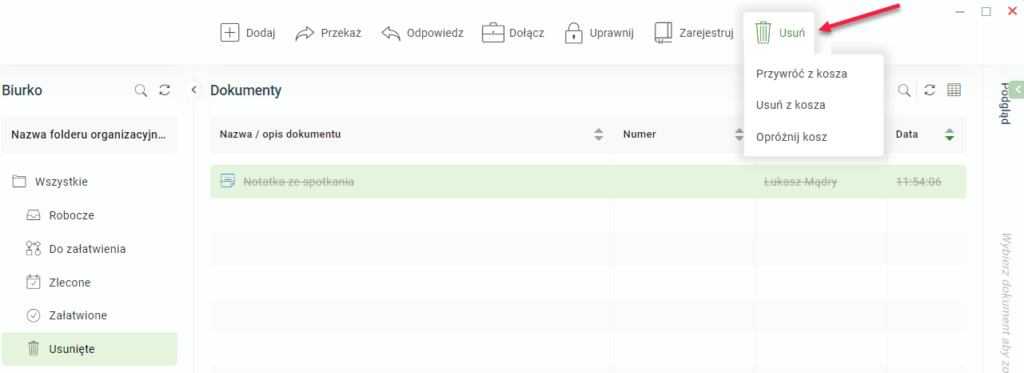Click the Uprawnij toolbar label
This screenshot has height=373, width=1024.
coord(611,33)
